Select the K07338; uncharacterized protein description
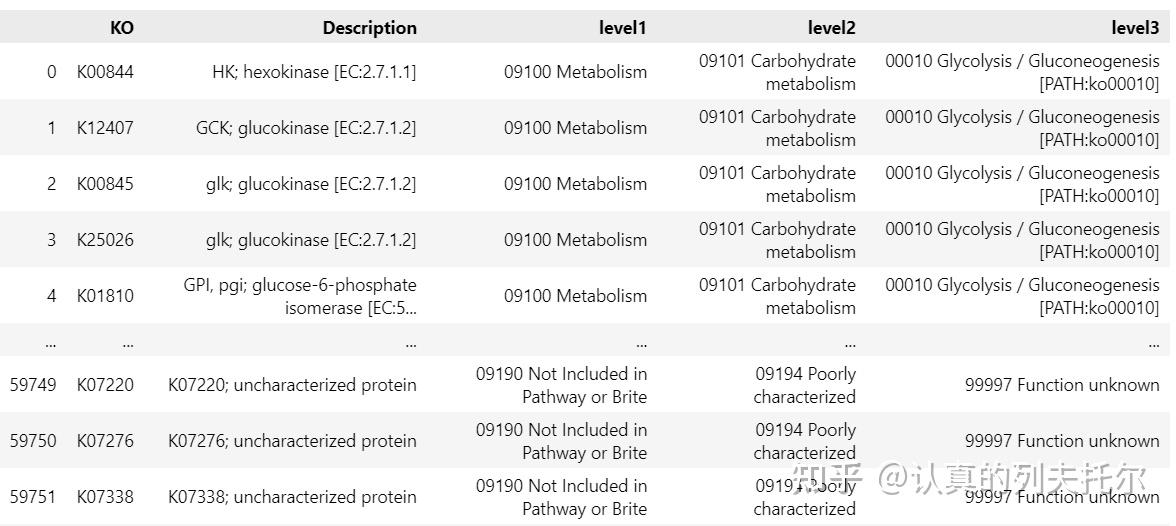Image resolution: width=1176 pixels, height=526 pixels. [x=292, y=497]
